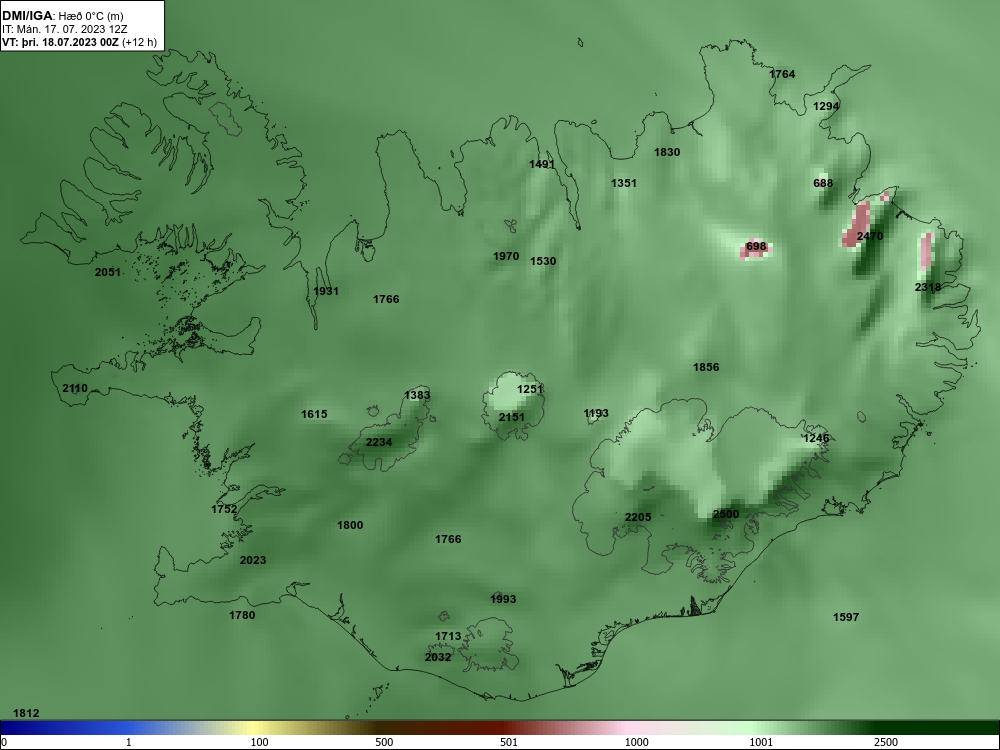Click the 2500 tick on the color scale

coord(886,742)
